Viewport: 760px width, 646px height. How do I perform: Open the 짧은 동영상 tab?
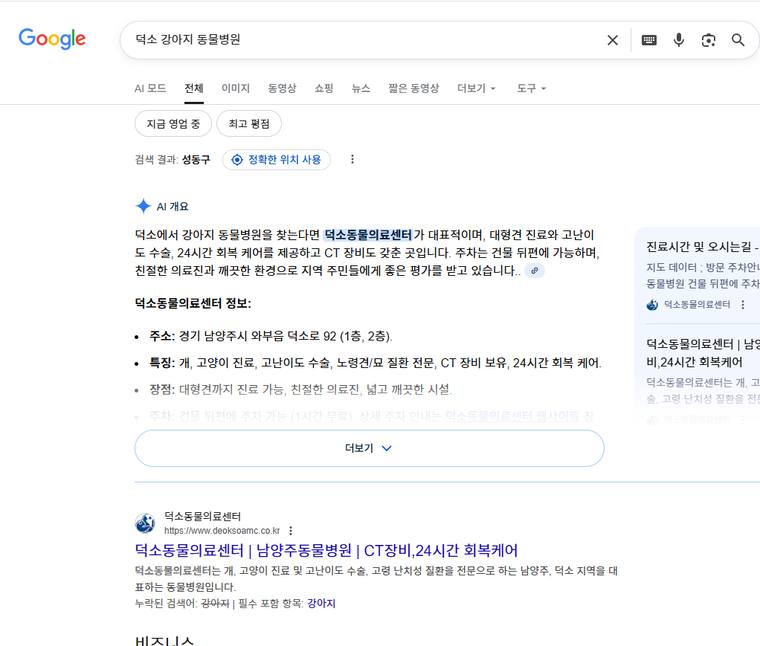(x=413, y=88)
